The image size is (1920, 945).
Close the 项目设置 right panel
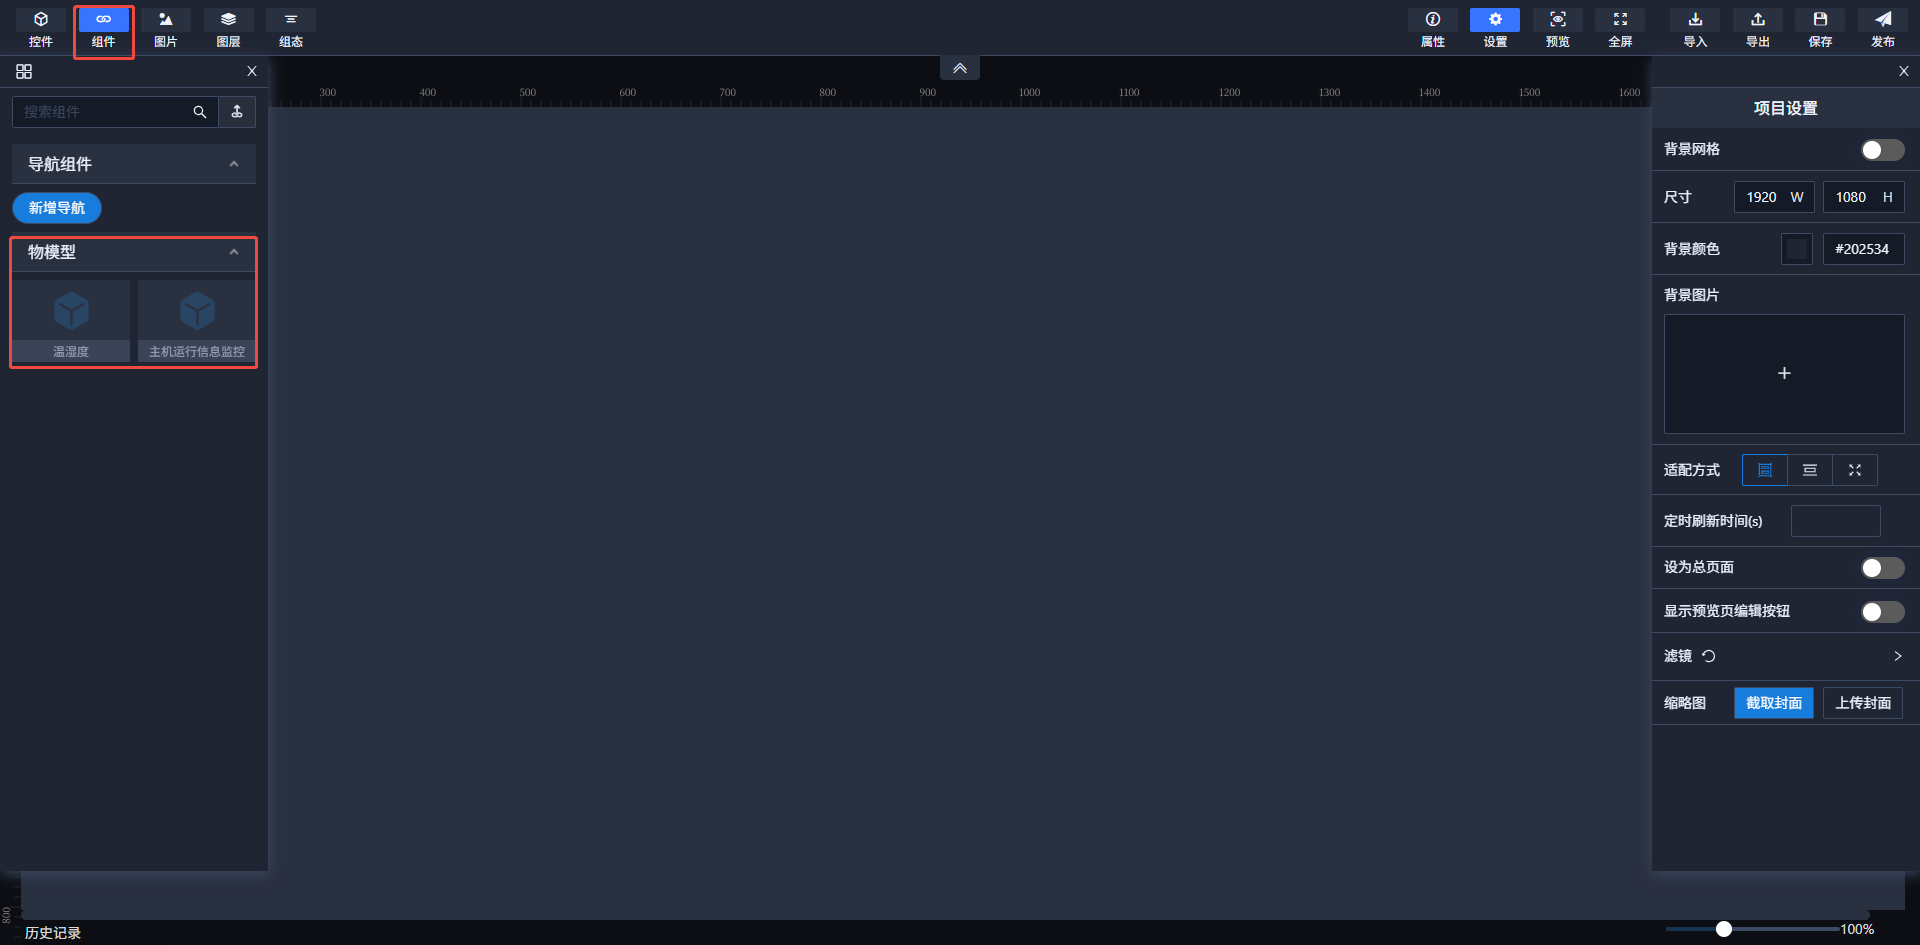pos(1904,71)
